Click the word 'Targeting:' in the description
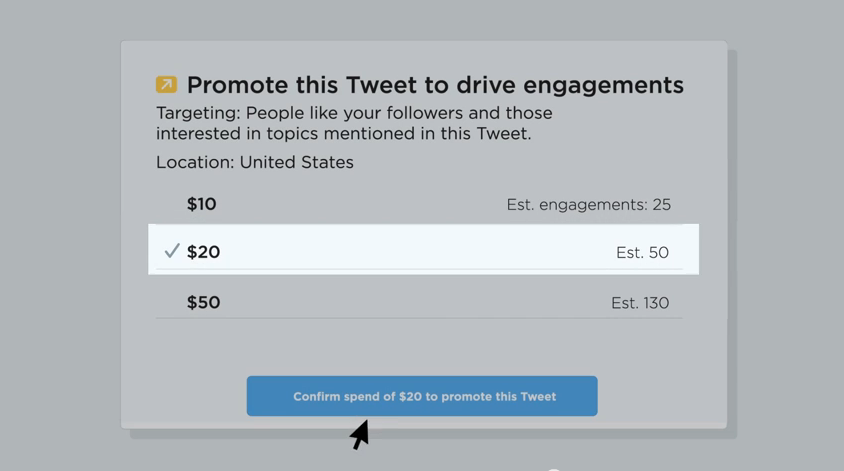The image size is (844, 471). coord(198,113)
